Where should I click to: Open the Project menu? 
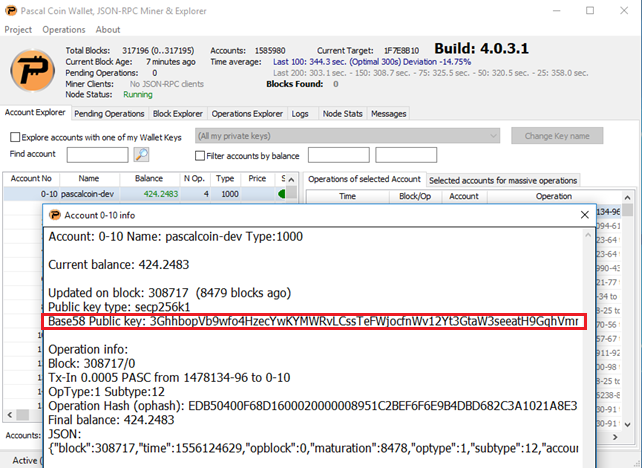tap(18, 30)
